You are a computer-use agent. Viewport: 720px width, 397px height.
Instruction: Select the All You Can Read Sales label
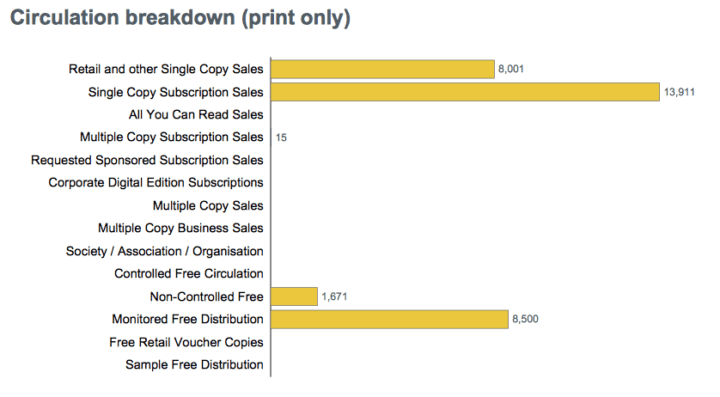[196, 114]
